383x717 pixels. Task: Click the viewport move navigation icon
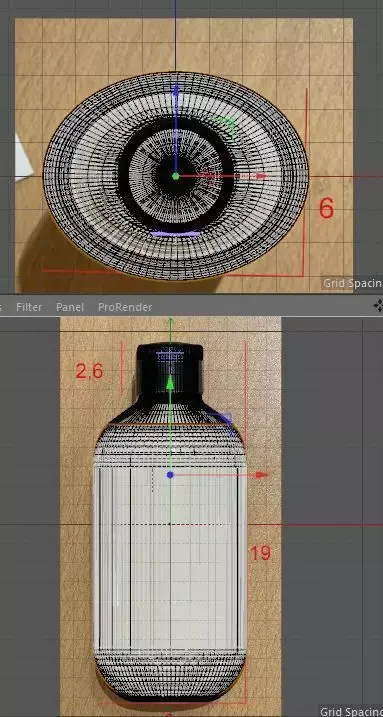coord(378,306)
